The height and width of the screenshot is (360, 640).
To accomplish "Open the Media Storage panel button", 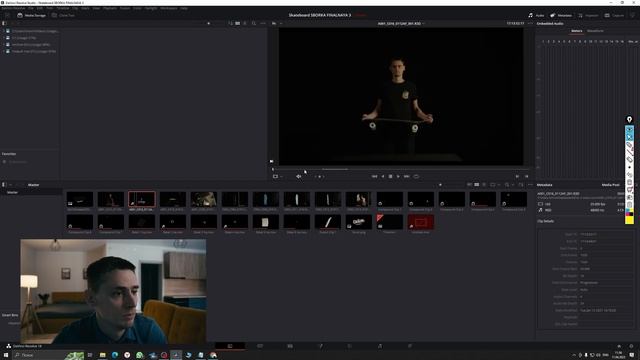I will tap(31, 15).
